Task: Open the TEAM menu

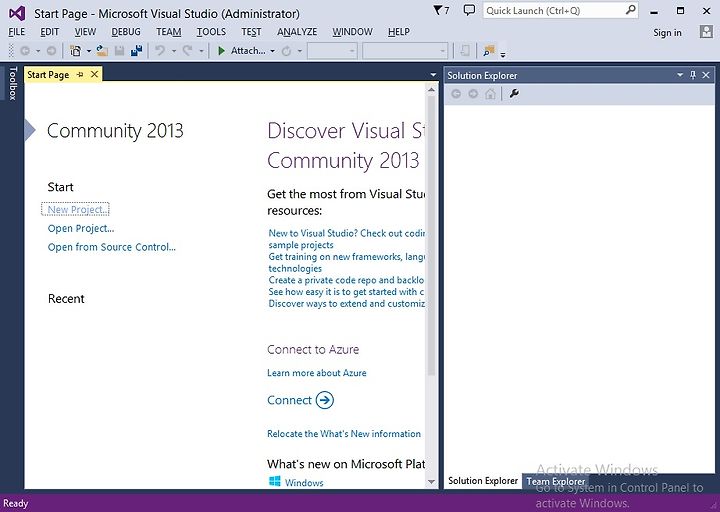Action: pyautogui.click(x=169, y=32)
